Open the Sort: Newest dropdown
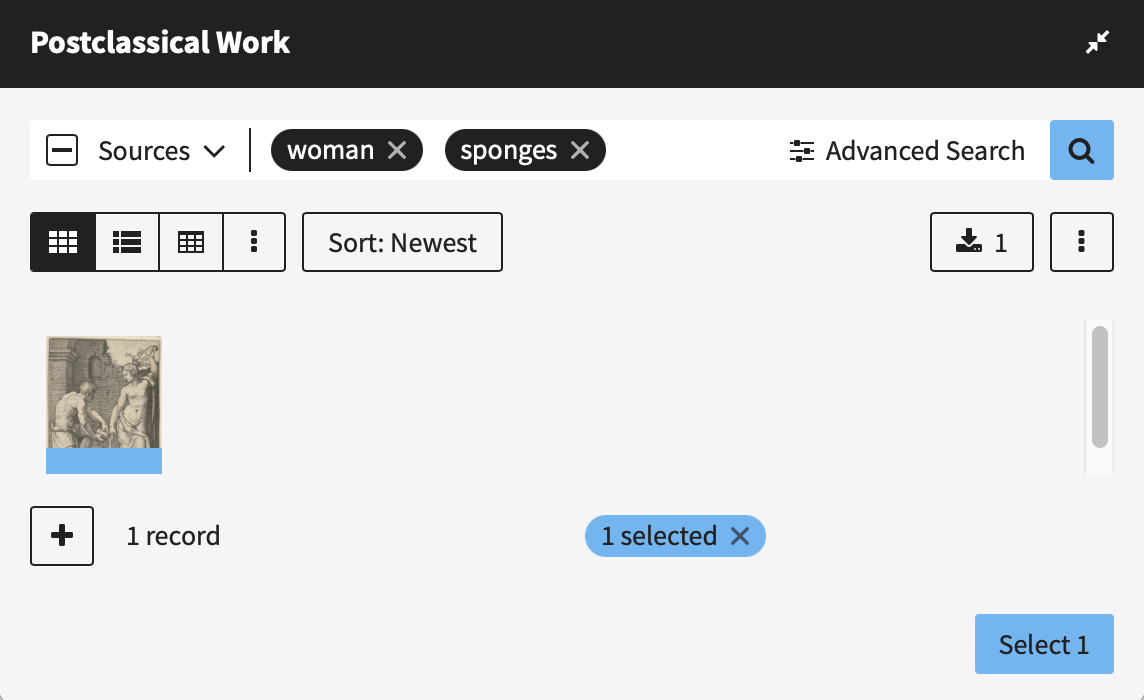 click(402, 242)
